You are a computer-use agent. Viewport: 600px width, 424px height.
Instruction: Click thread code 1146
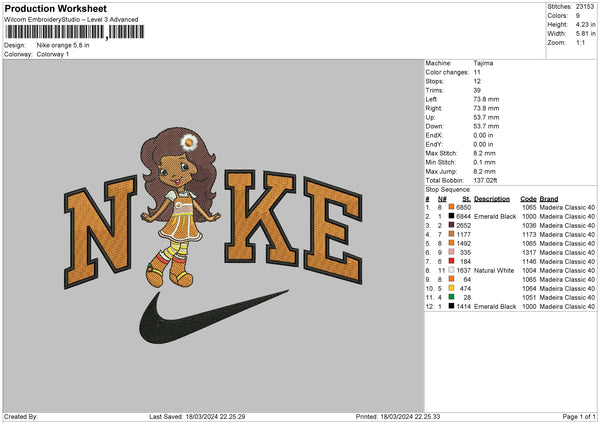pyautogui.click(x=529, y=261)
